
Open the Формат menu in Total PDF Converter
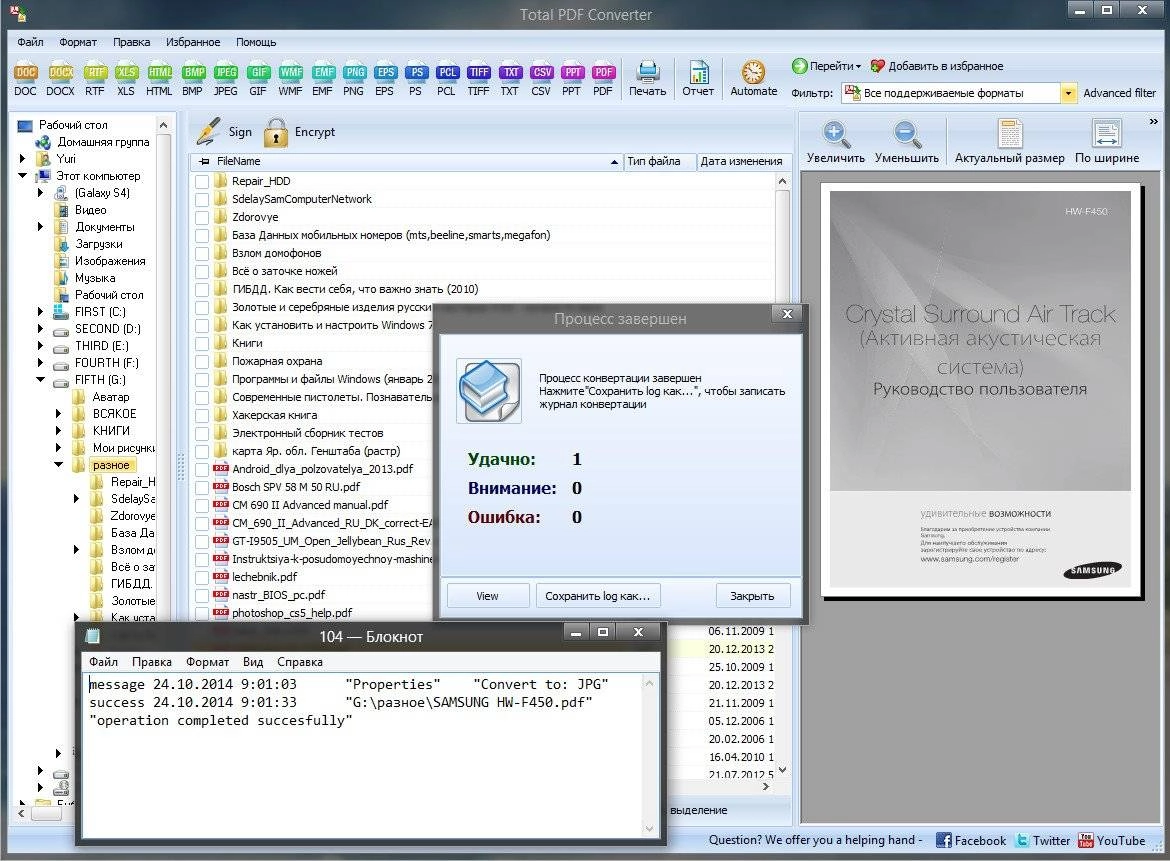(x=78, y=42)
